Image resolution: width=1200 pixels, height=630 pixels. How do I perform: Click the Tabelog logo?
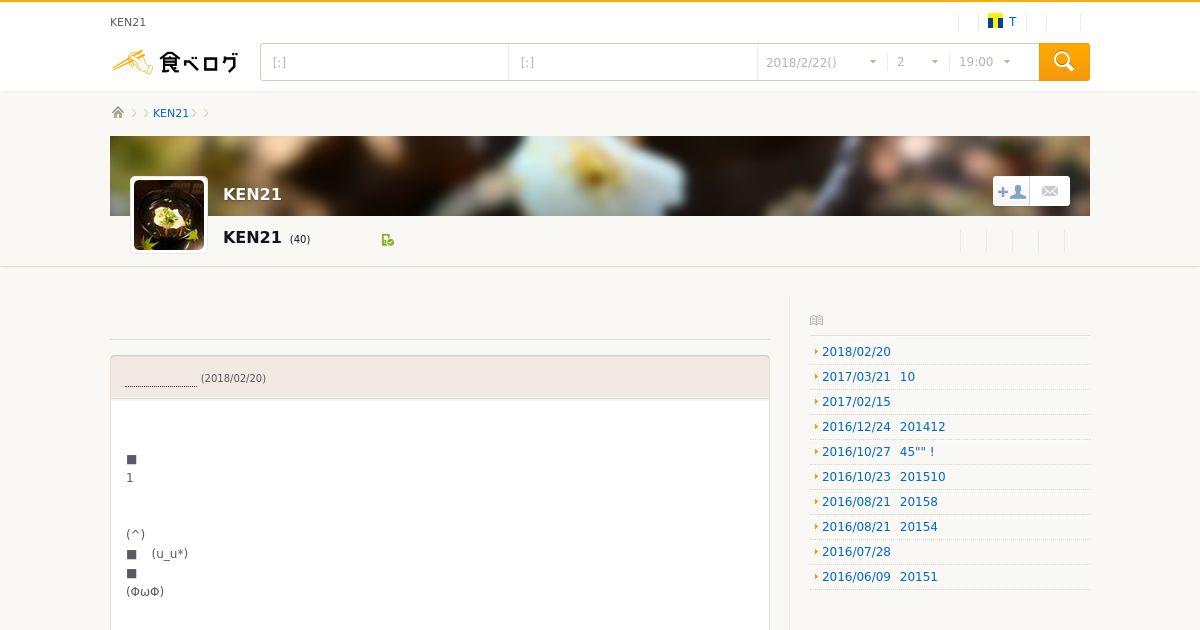(x=175, y=62)
